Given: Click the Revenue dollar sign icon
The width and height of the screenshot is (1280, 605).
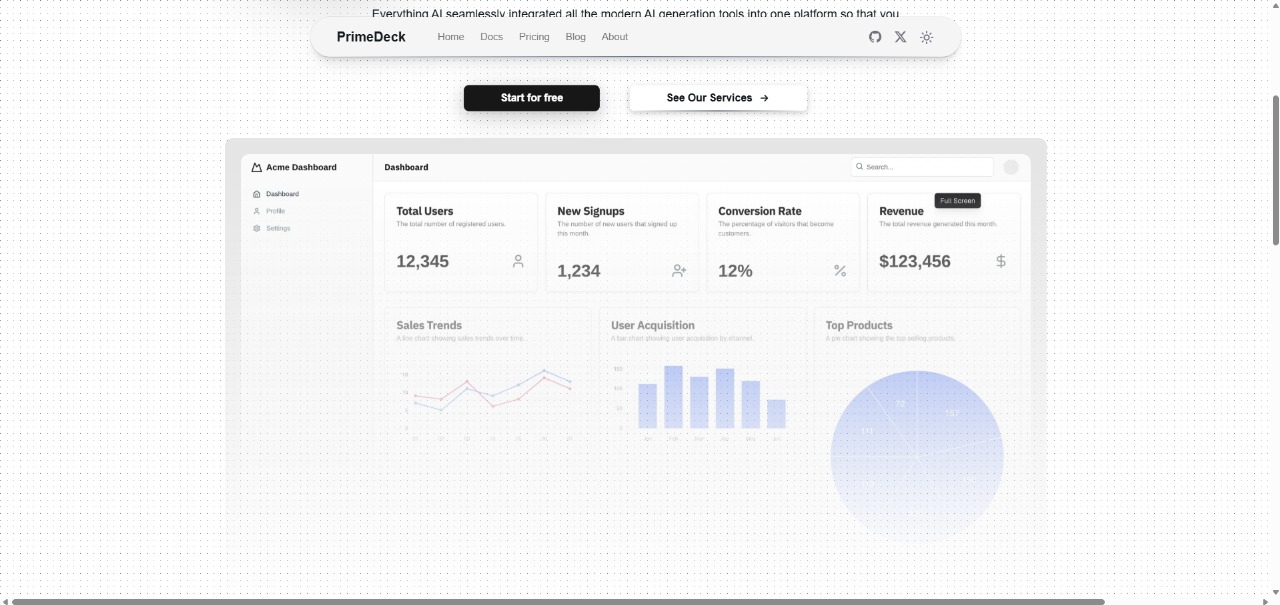Looking at the screenshot, I should point(1001,261).
